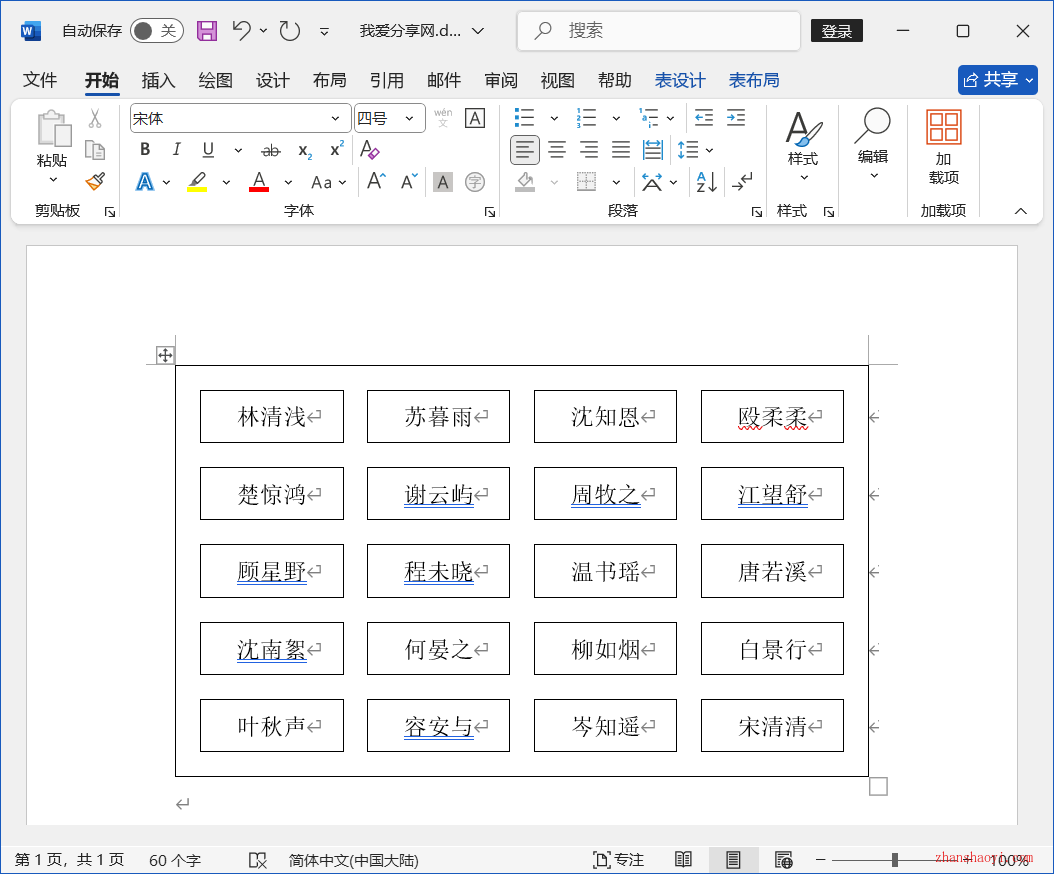Align text left

524,150
